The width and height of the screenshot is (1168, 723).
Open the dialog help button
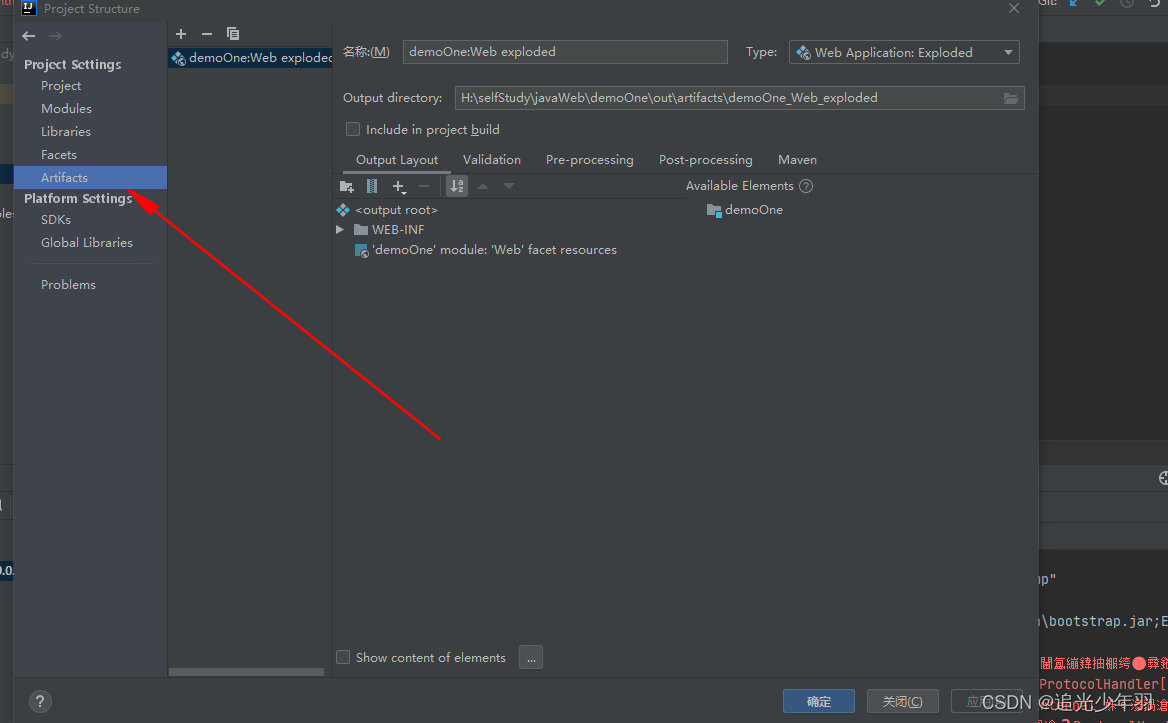point(40,701)
